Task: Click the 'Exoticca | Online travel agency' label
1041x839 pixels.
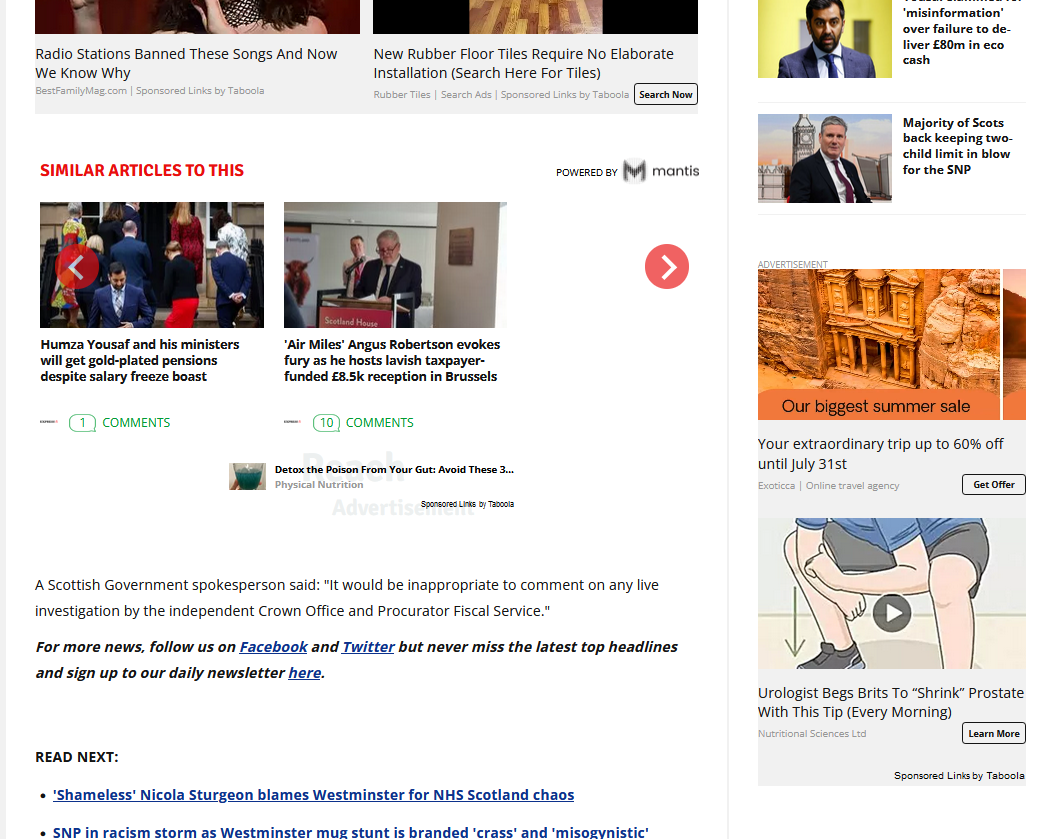Action: point(829,485)
